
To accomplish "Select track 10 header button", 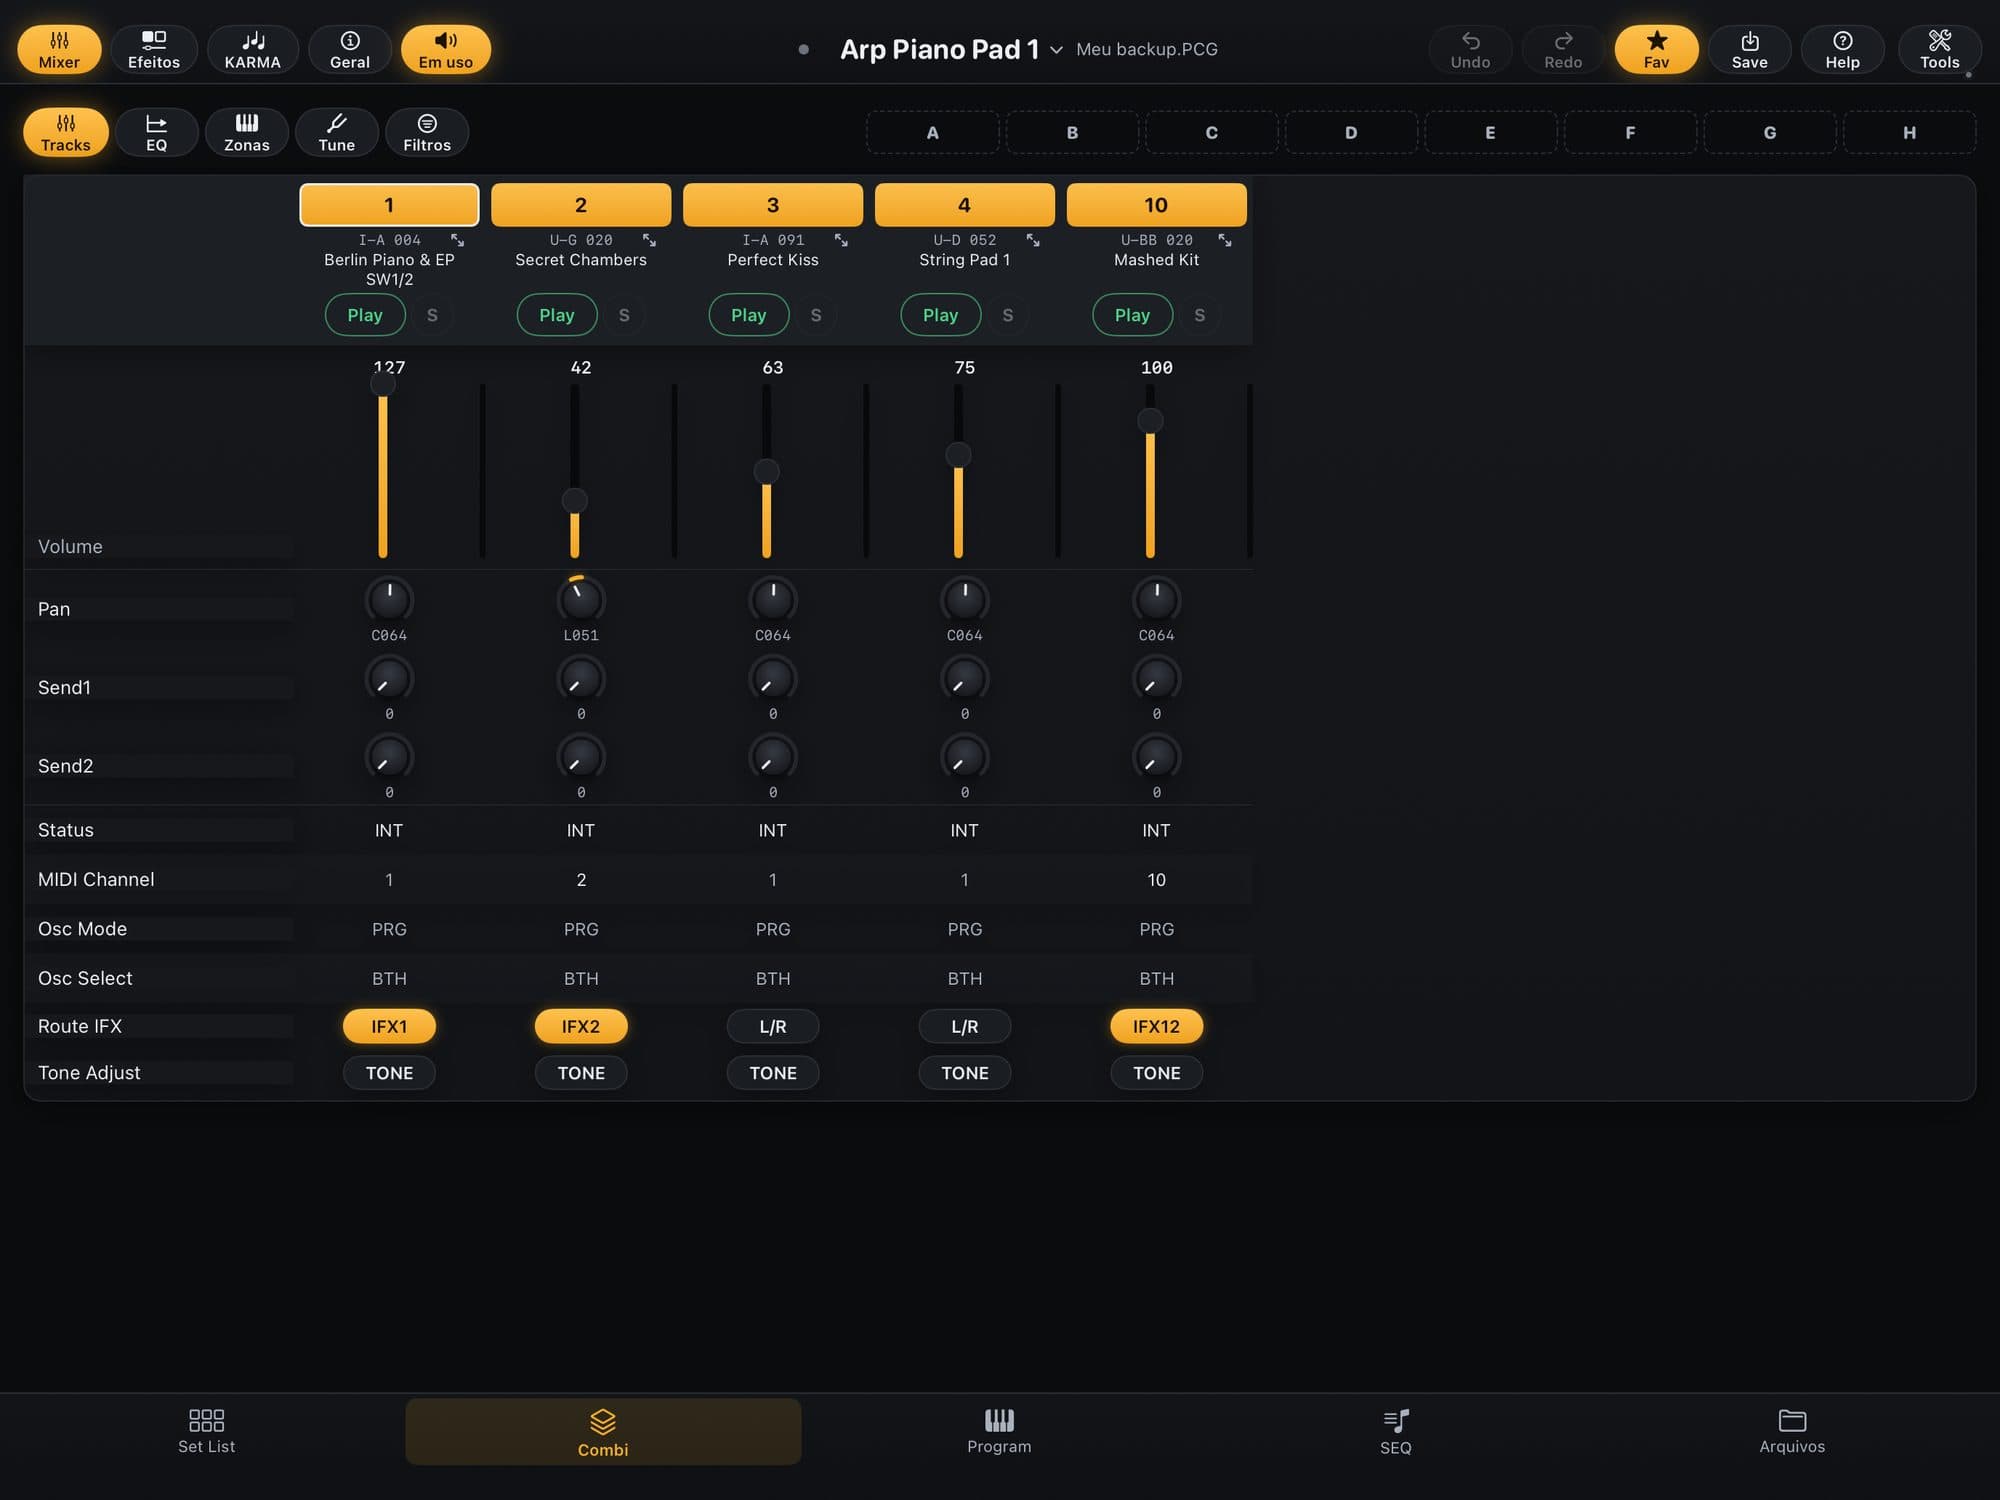I will pos(1156,205).
